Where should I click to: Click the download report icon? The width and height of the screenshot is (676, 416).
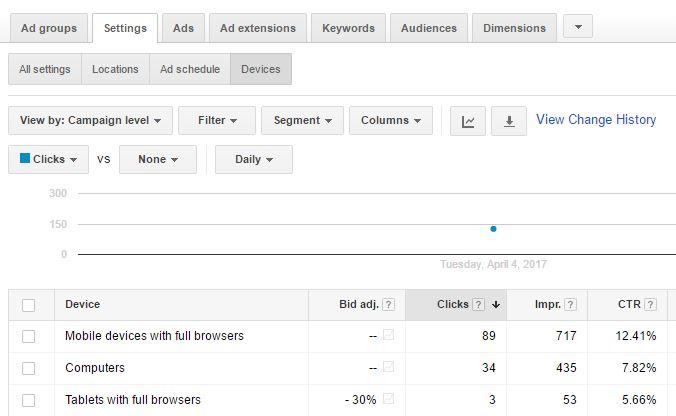click(509, 121)
